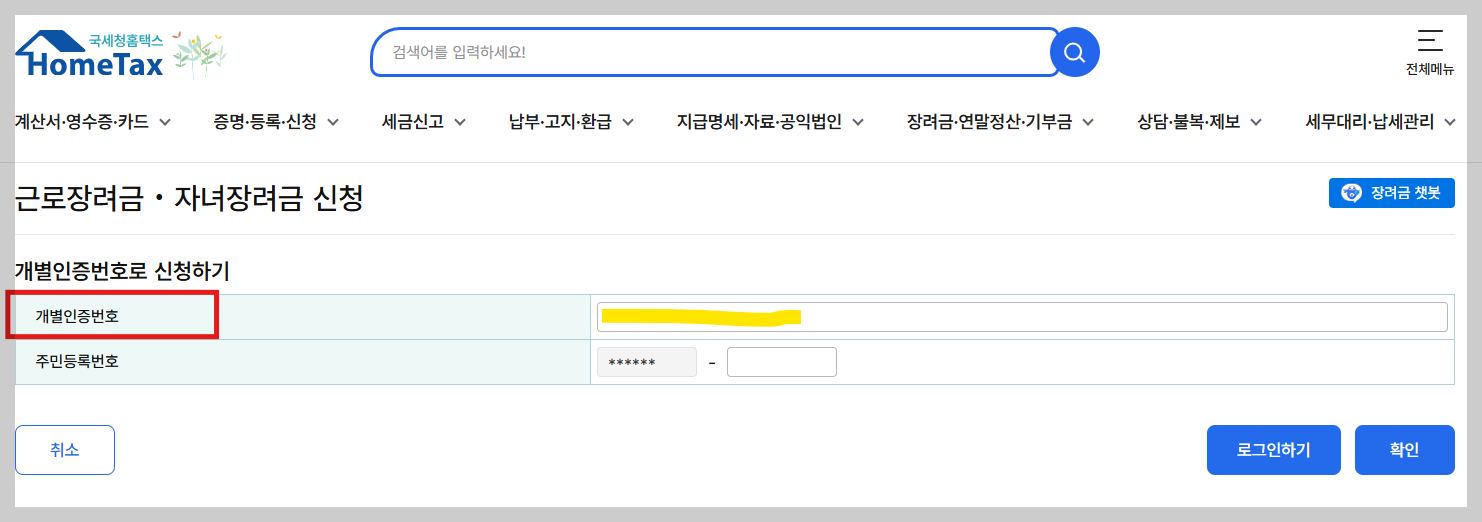The image size is (1482, 522).
Task: Click the 주민등록번호 row label
Action: 77,362
